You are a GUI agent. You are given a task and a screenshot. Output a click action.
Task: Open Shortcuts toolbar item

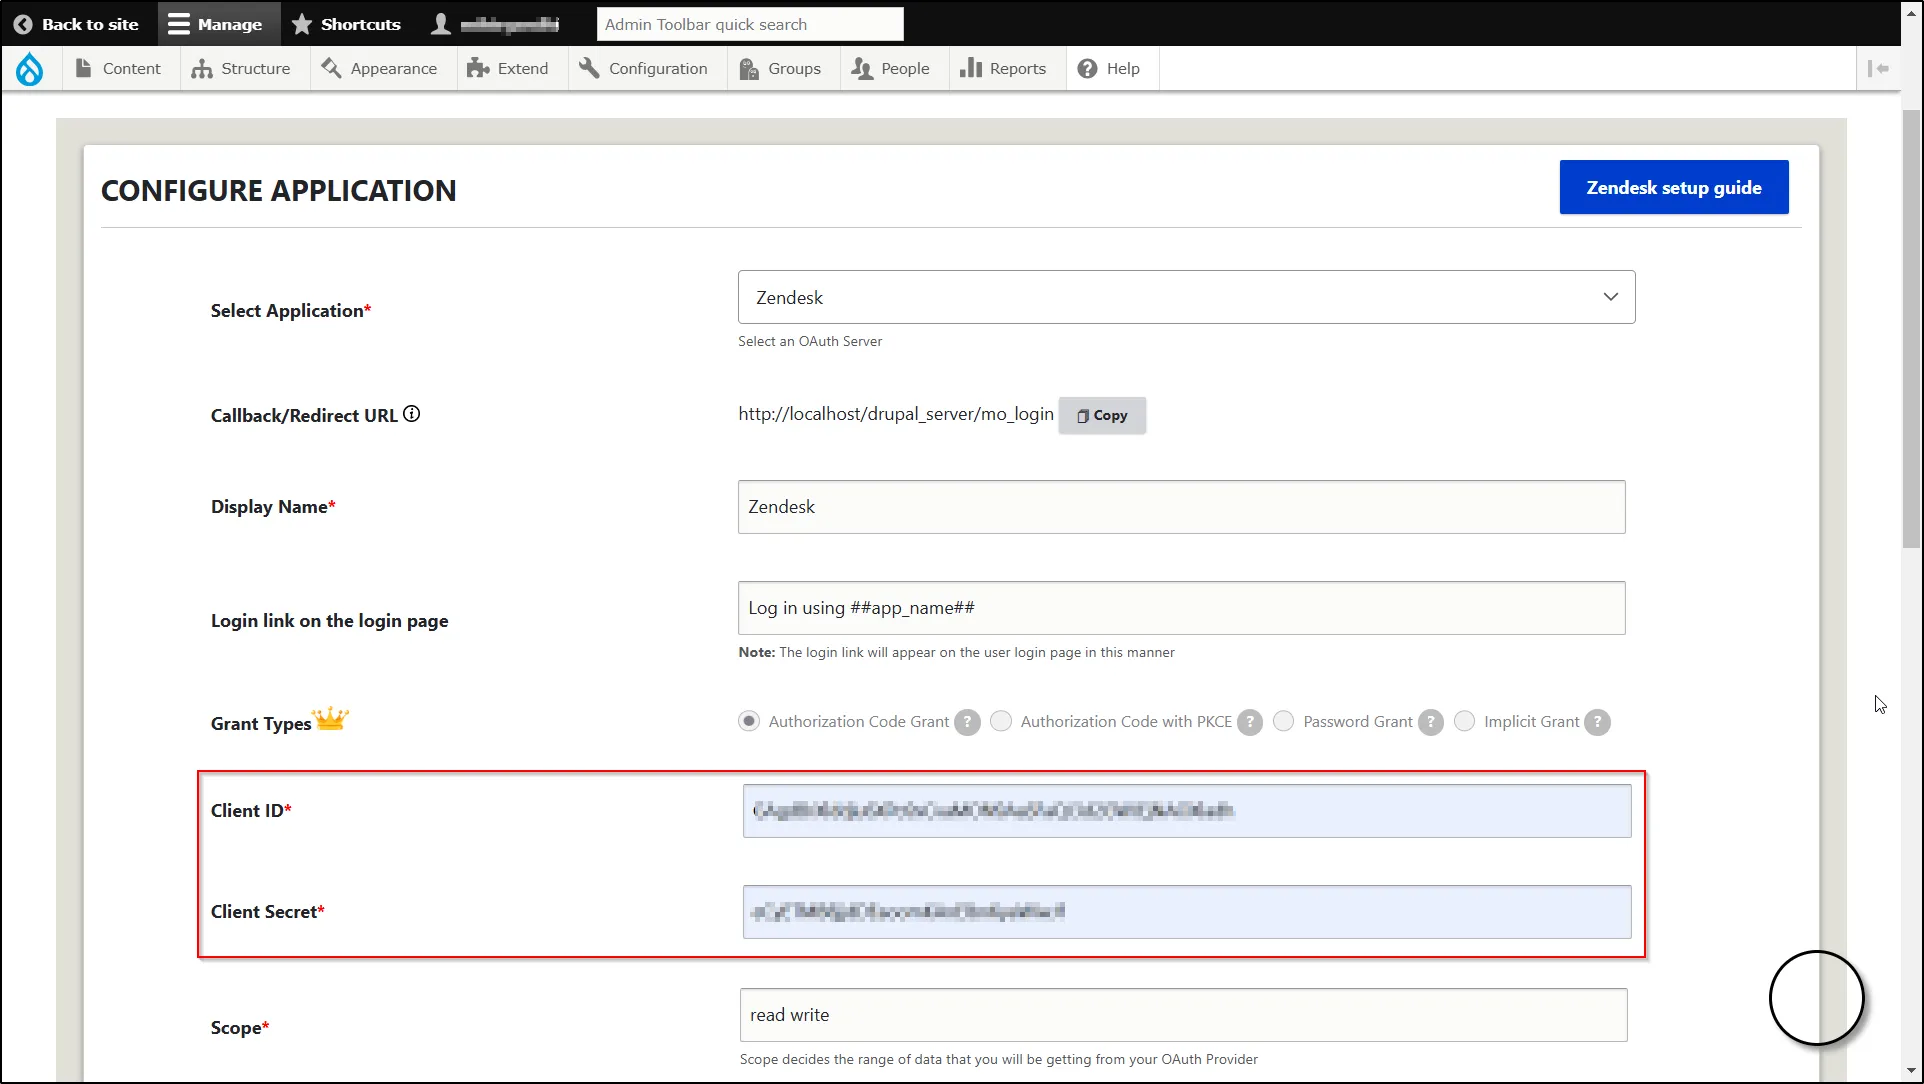(347, 24)
